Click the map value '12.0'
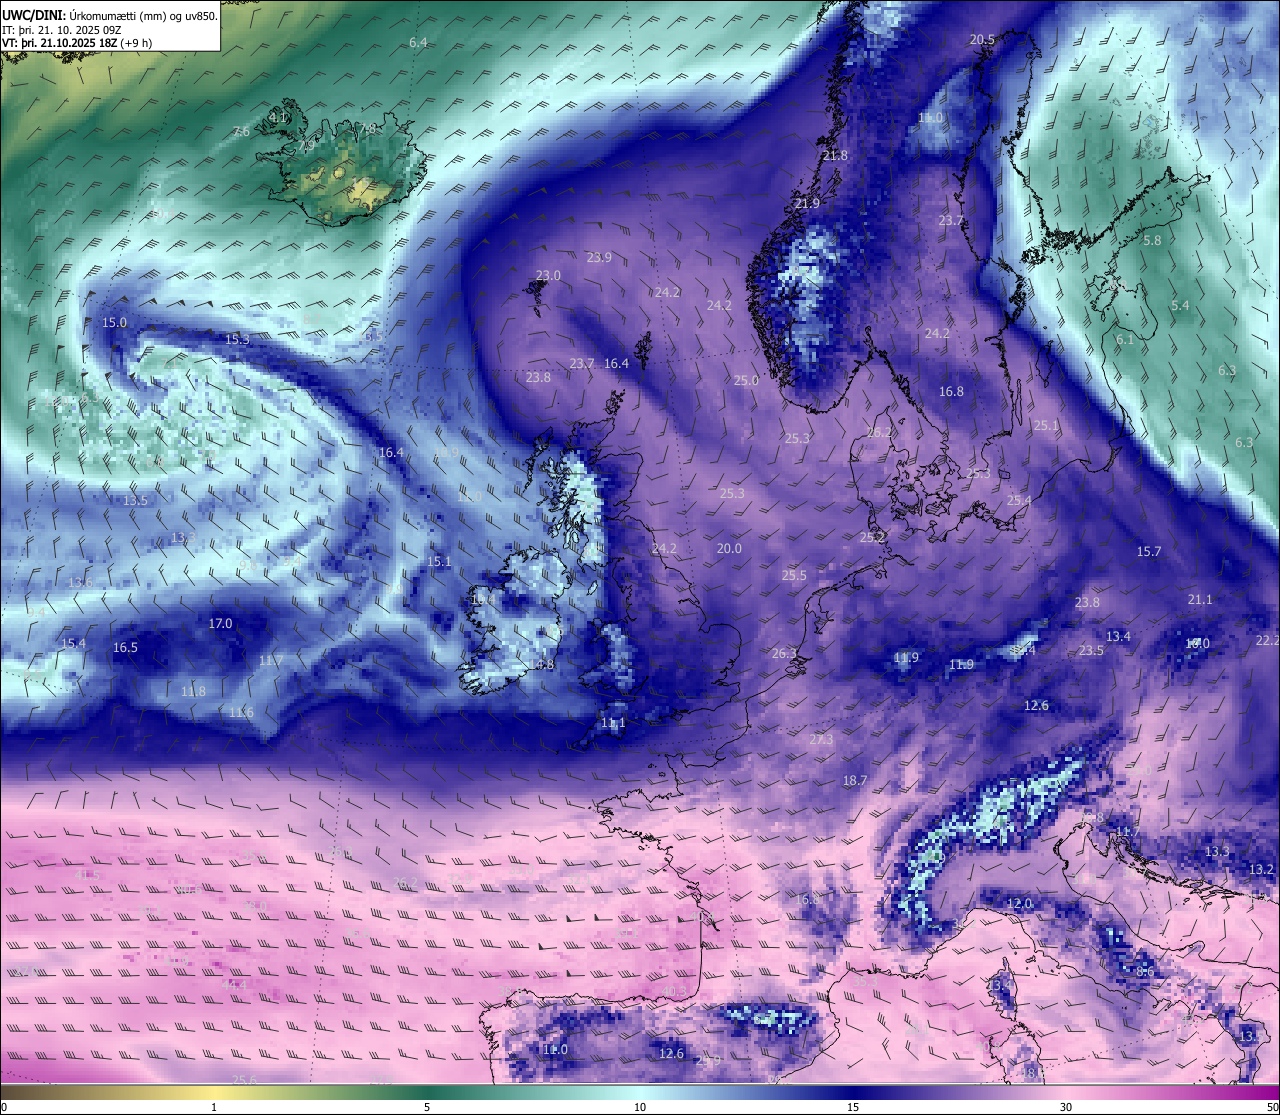 pos(1019,903)
